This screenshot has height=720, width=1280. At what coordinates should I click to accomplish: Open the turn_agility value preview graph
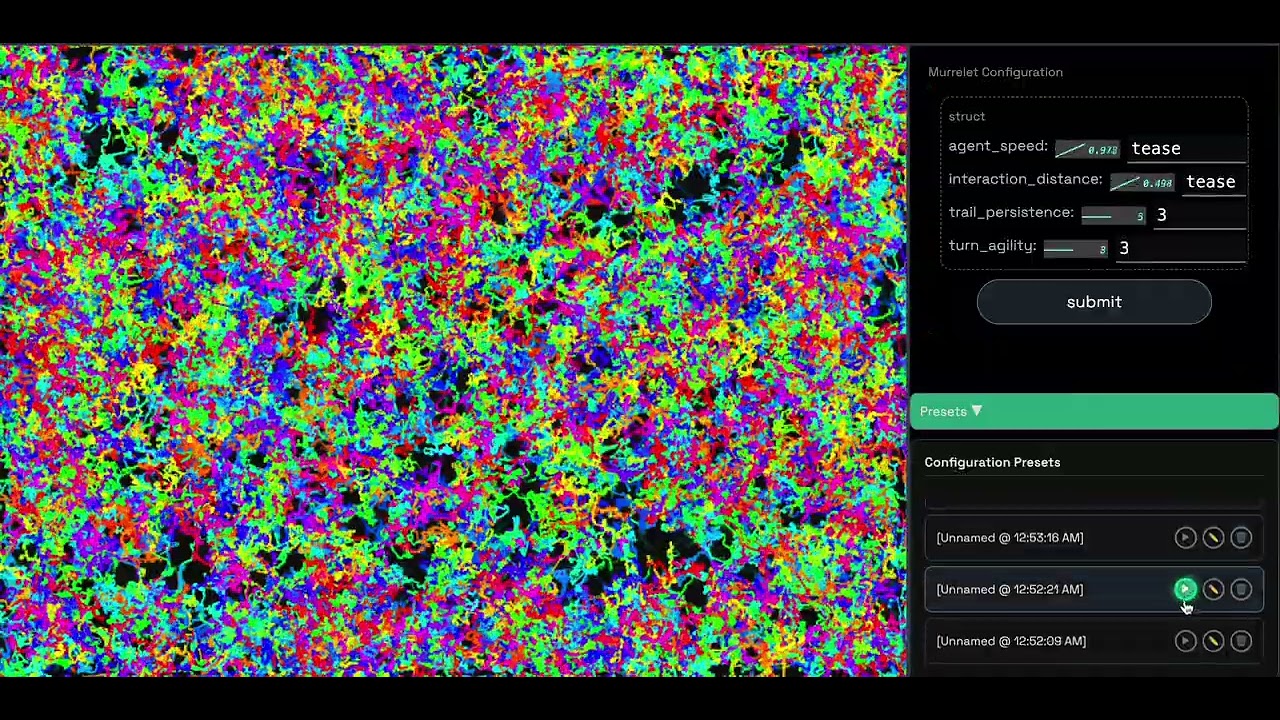tap(1076, 248)
